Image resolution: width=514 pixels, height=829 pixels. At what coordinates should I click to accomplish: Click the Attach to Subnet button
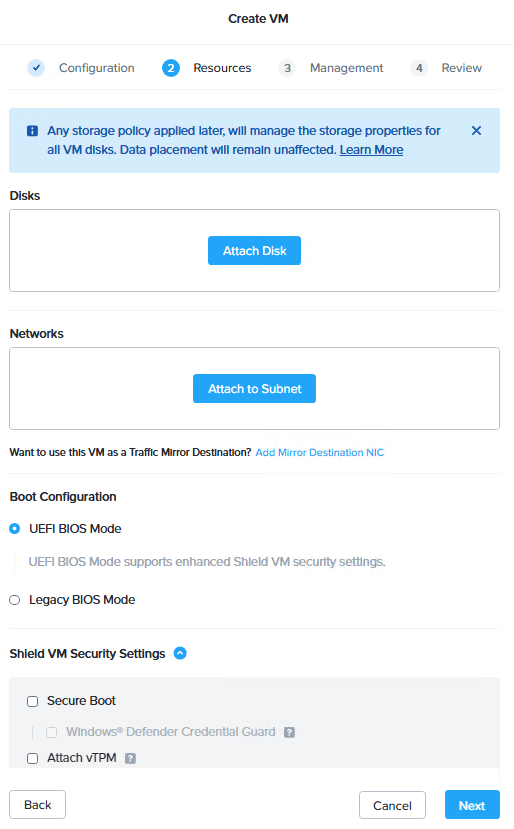pos(254,389)
